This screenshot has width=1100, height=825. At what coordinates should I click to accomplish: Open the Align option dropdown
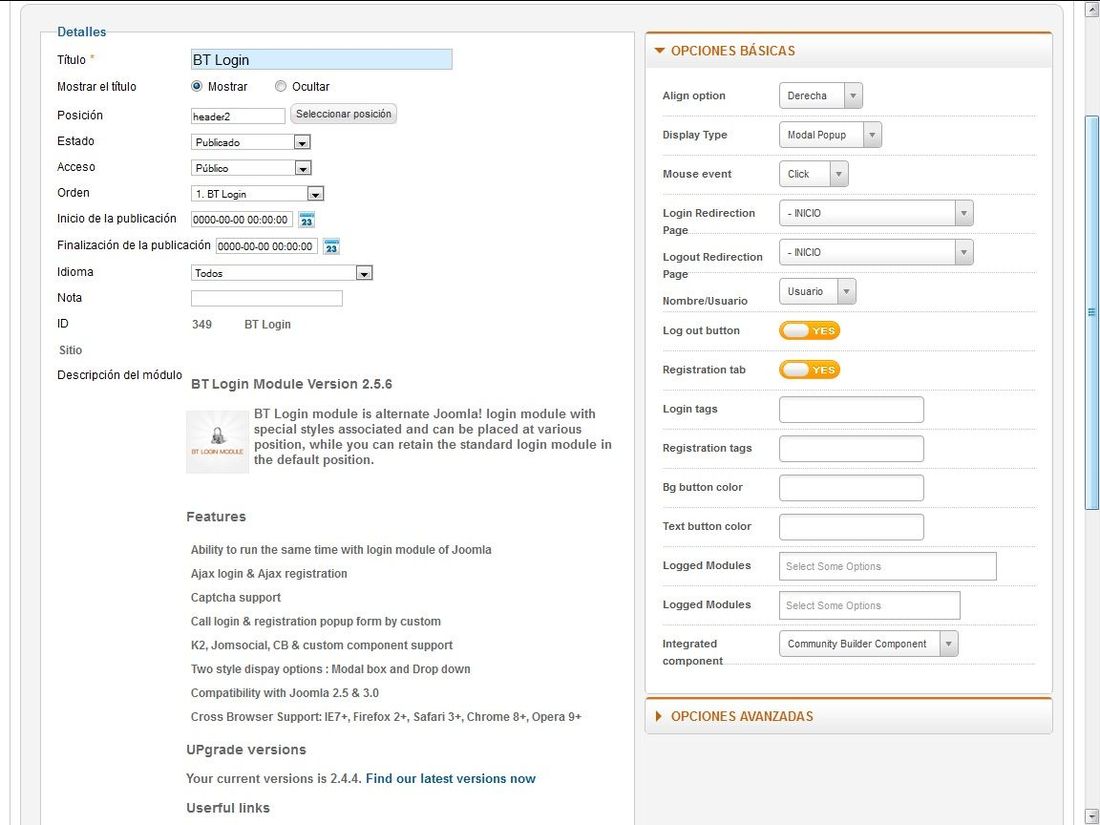pyautogui.click(x=821, y=95)
